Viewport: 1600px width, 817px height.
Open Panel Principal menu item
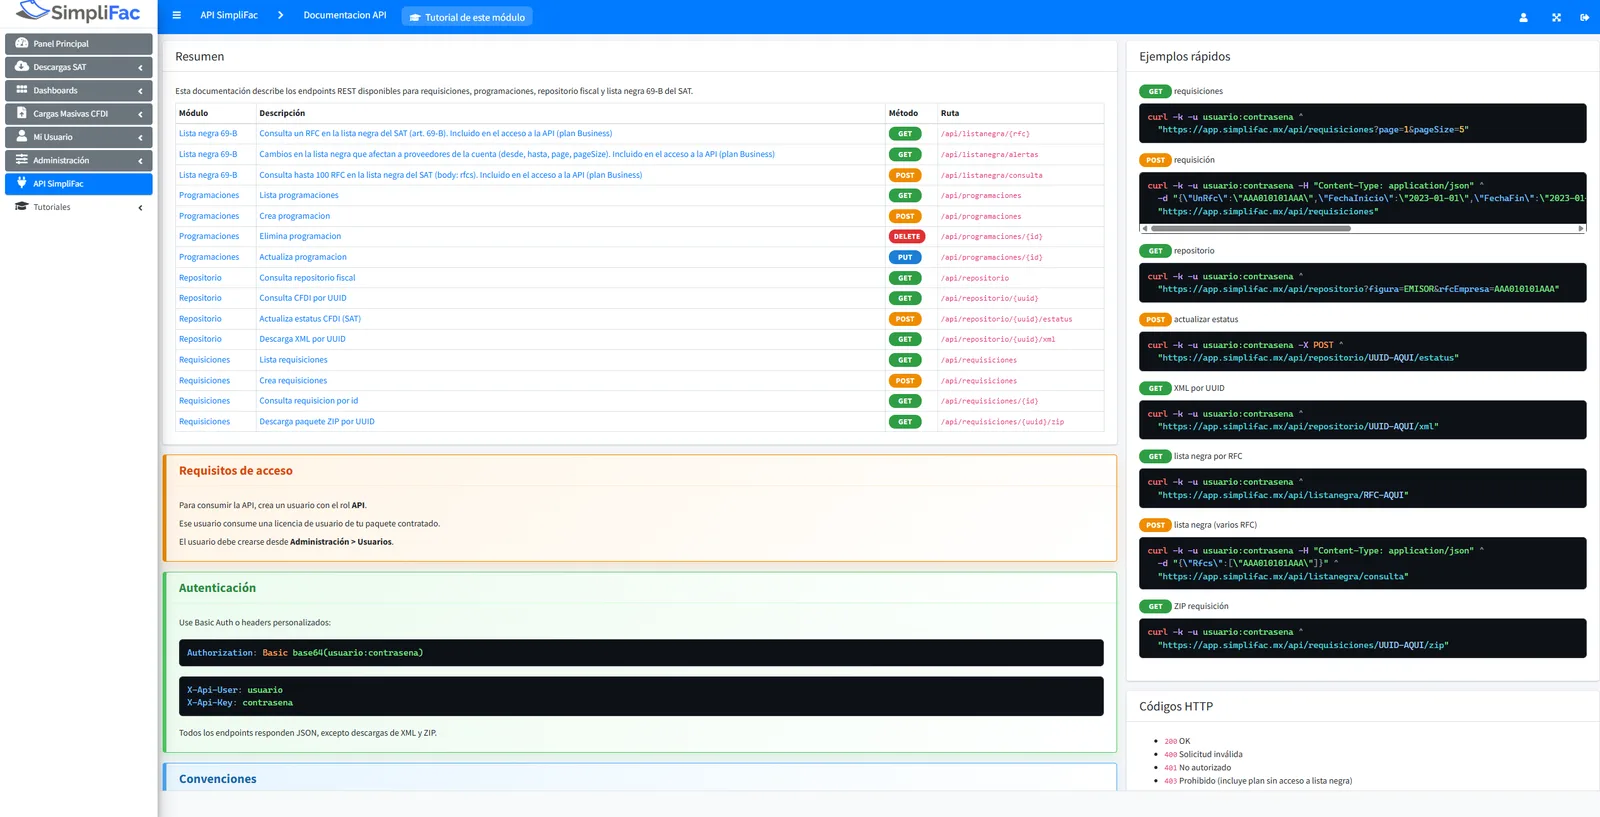tap(79, 44)
